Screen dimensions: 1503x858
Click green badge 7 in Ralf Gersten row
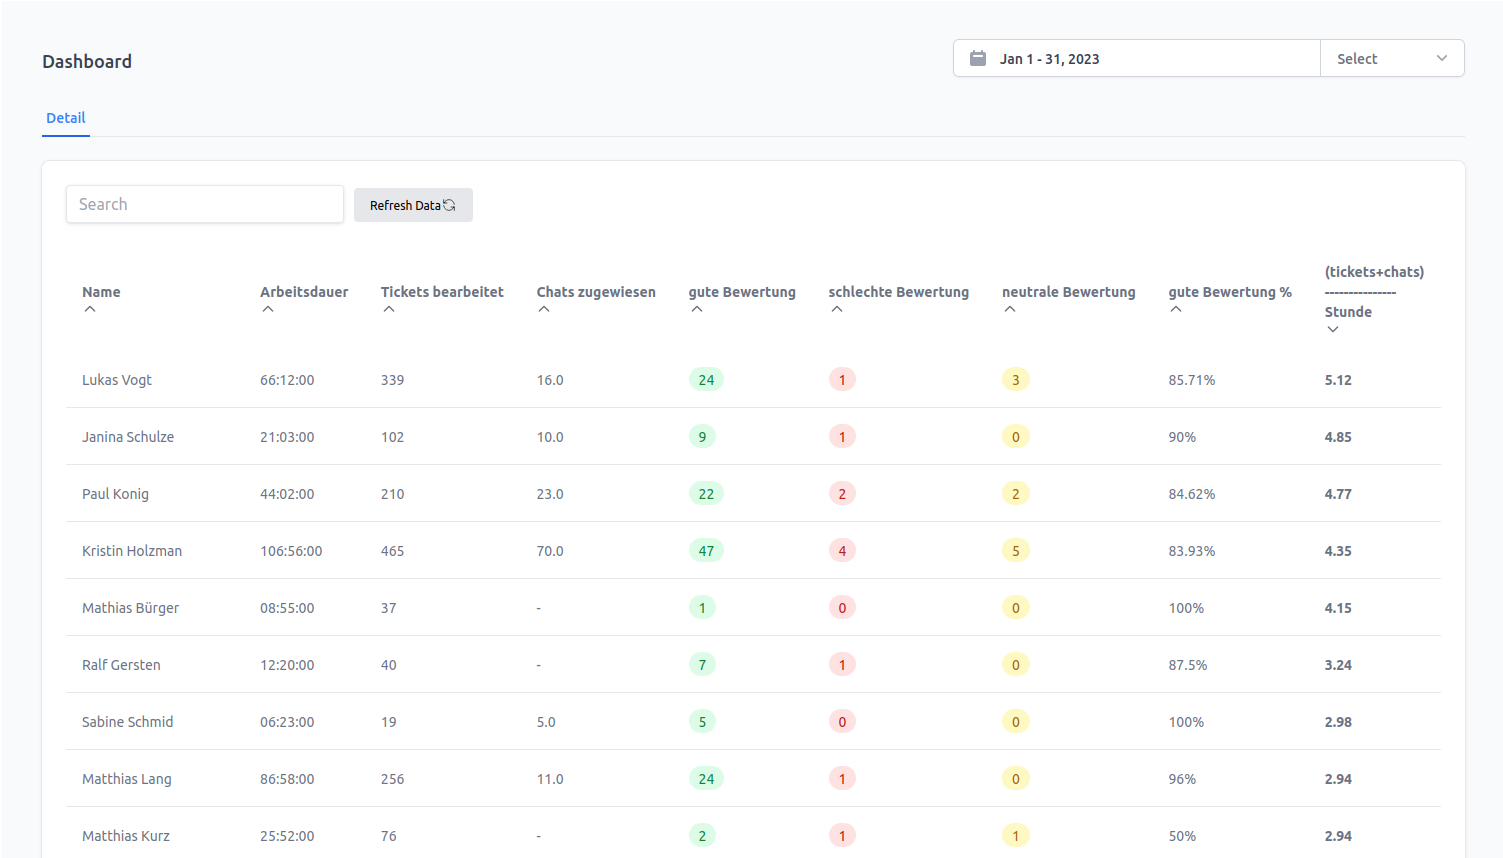point(702,665)
